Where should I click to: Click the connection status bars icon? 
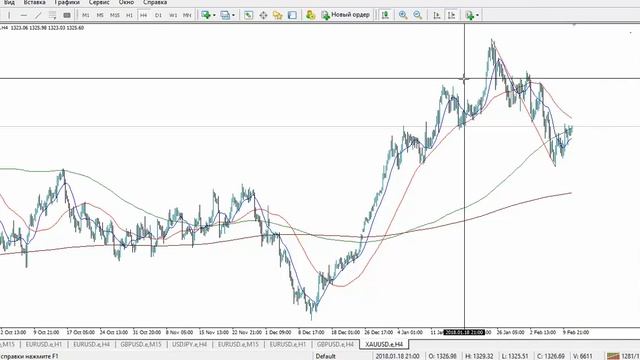click(x=613, y=356)
